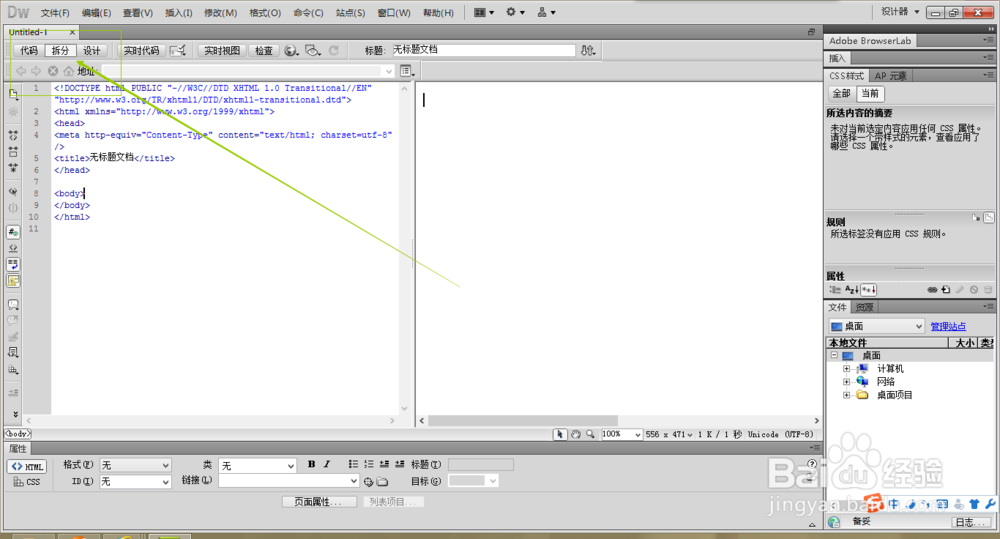Screen dimensions: 1000x539
Task: Click the show category view icon
Action: 835,290
